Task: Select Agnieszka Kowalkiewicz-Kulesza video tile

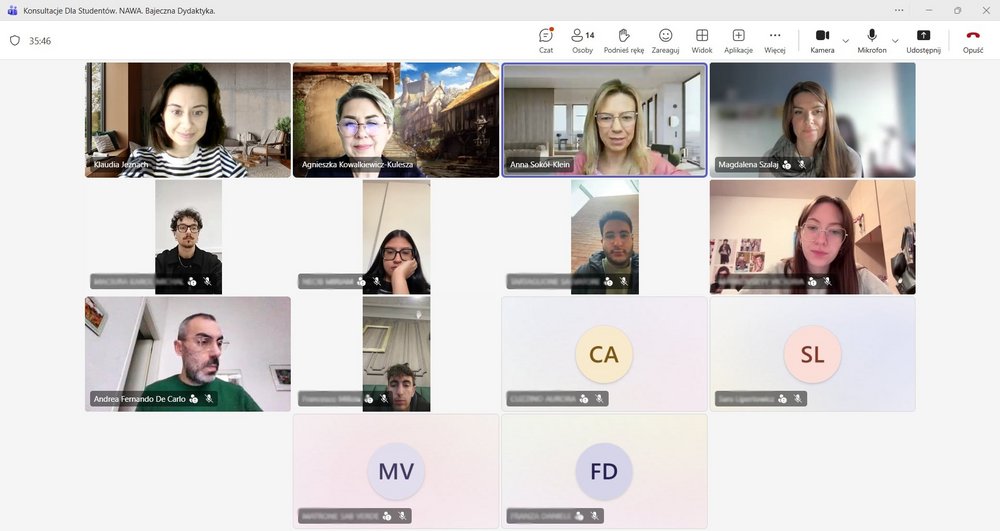Action: point(396,120)
